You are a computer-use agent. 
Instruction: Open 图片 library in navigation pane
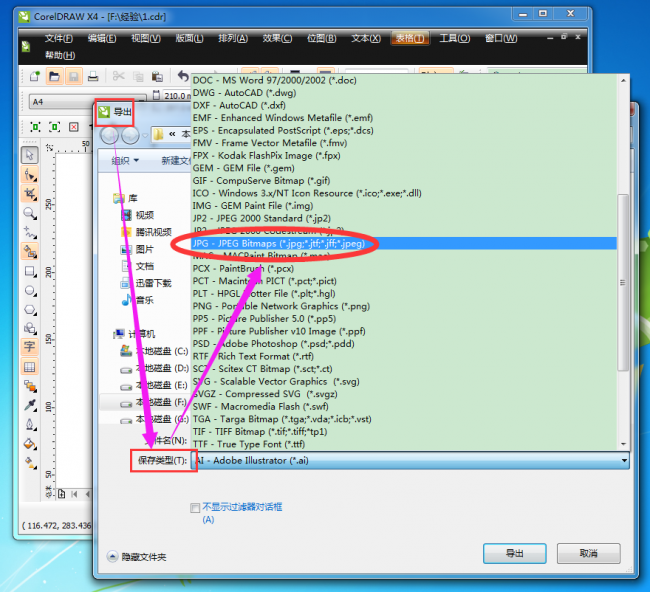(138, 249)
